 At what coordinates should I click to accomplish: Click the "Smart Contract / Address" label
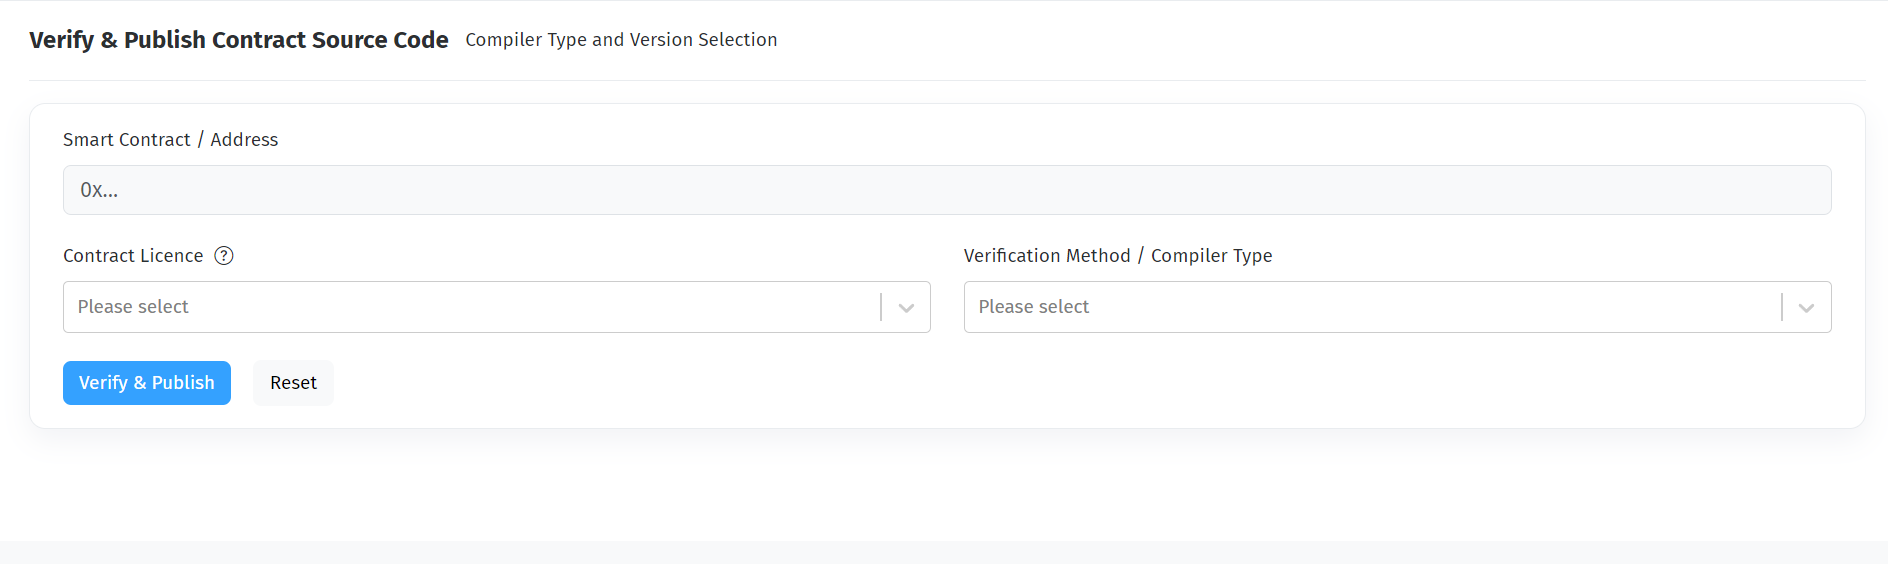(170, 140)
